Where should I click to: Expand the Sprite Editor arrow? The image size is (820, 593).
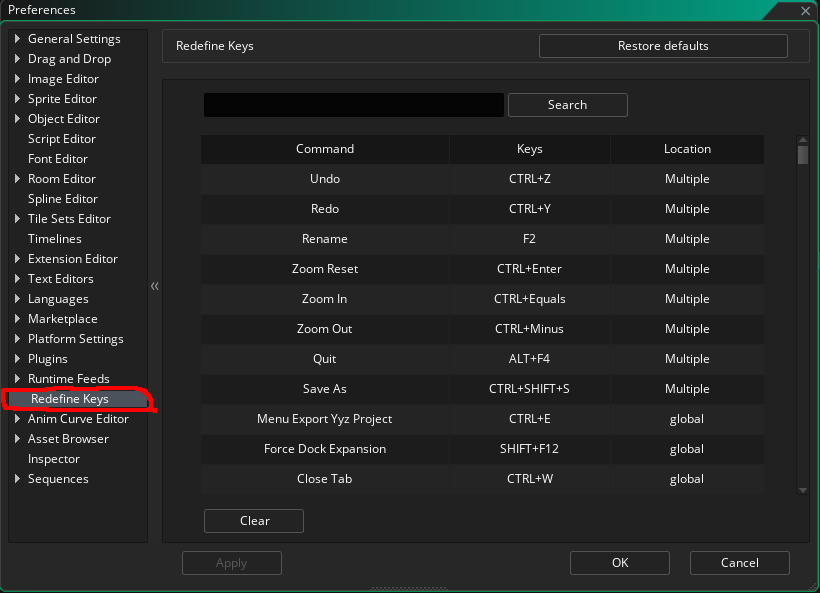(17, 98)
